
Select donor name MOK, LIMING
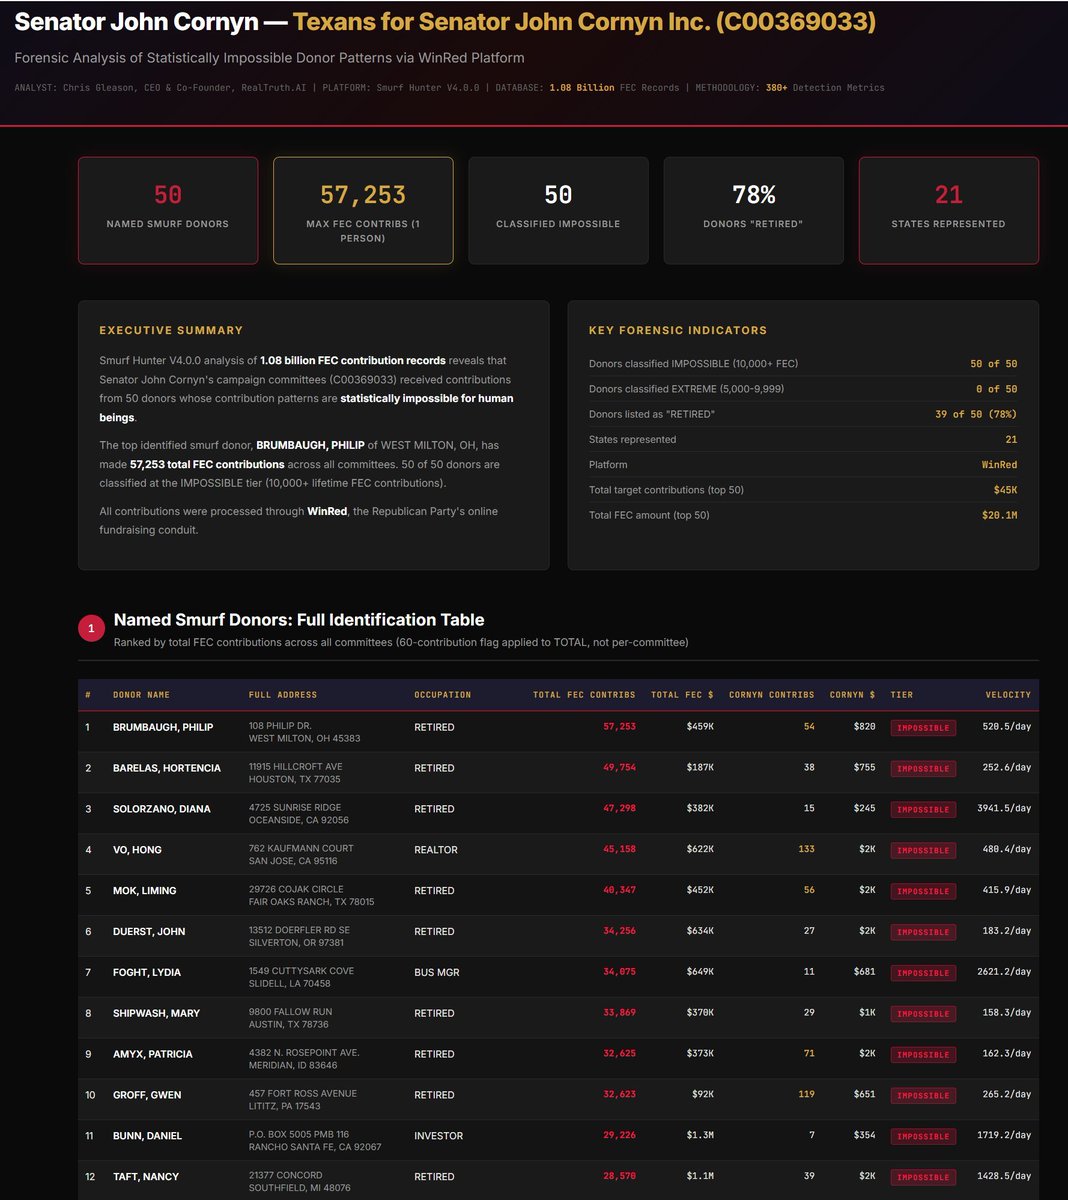[x=144, y=891]
